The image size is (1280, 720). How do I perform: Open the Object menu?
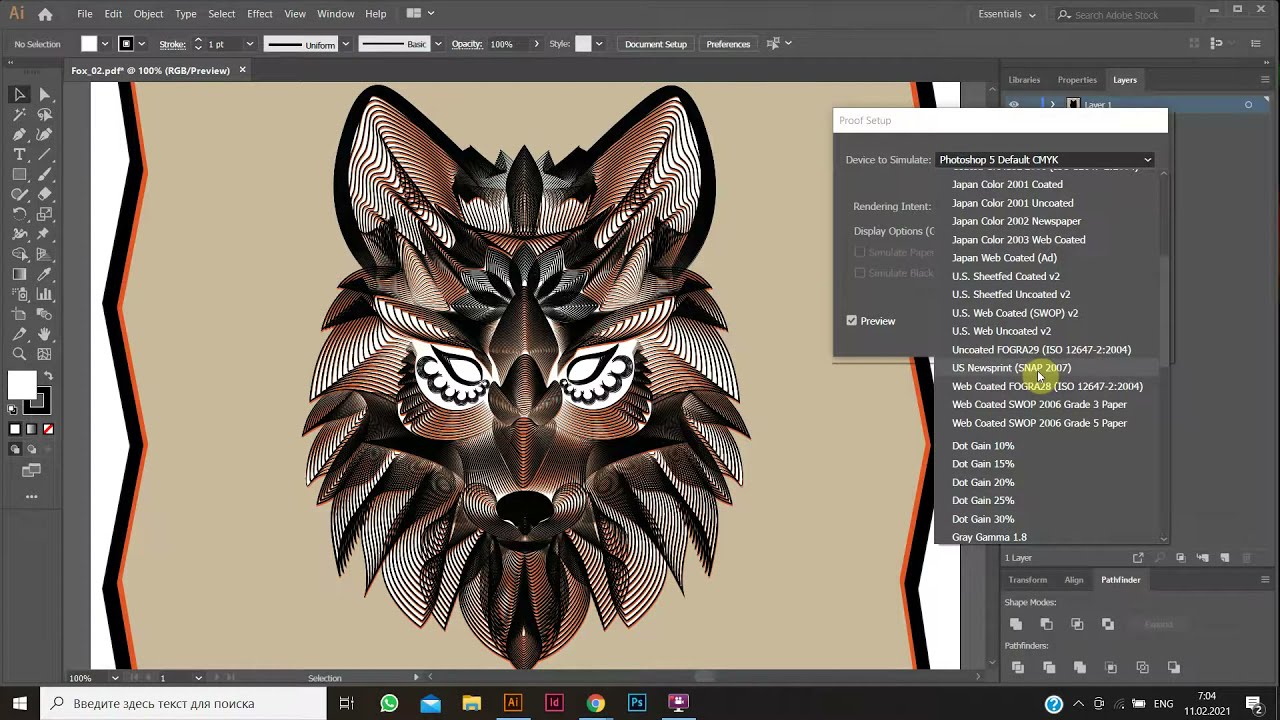point(148,14)
